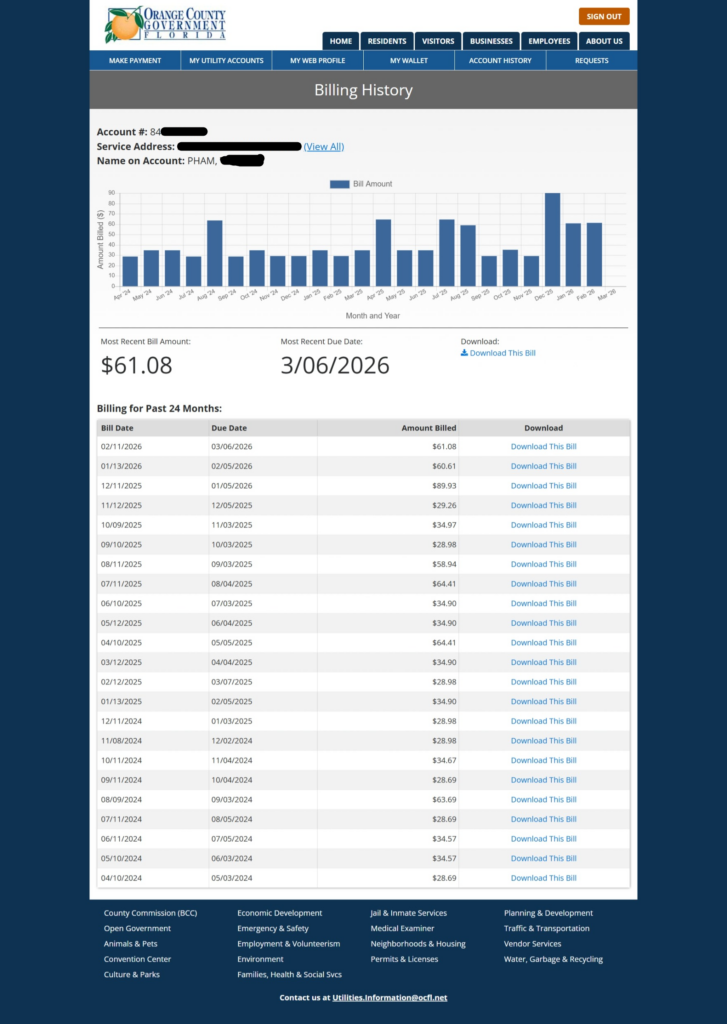
Task: Select Account History menu item
Action: 500,61
